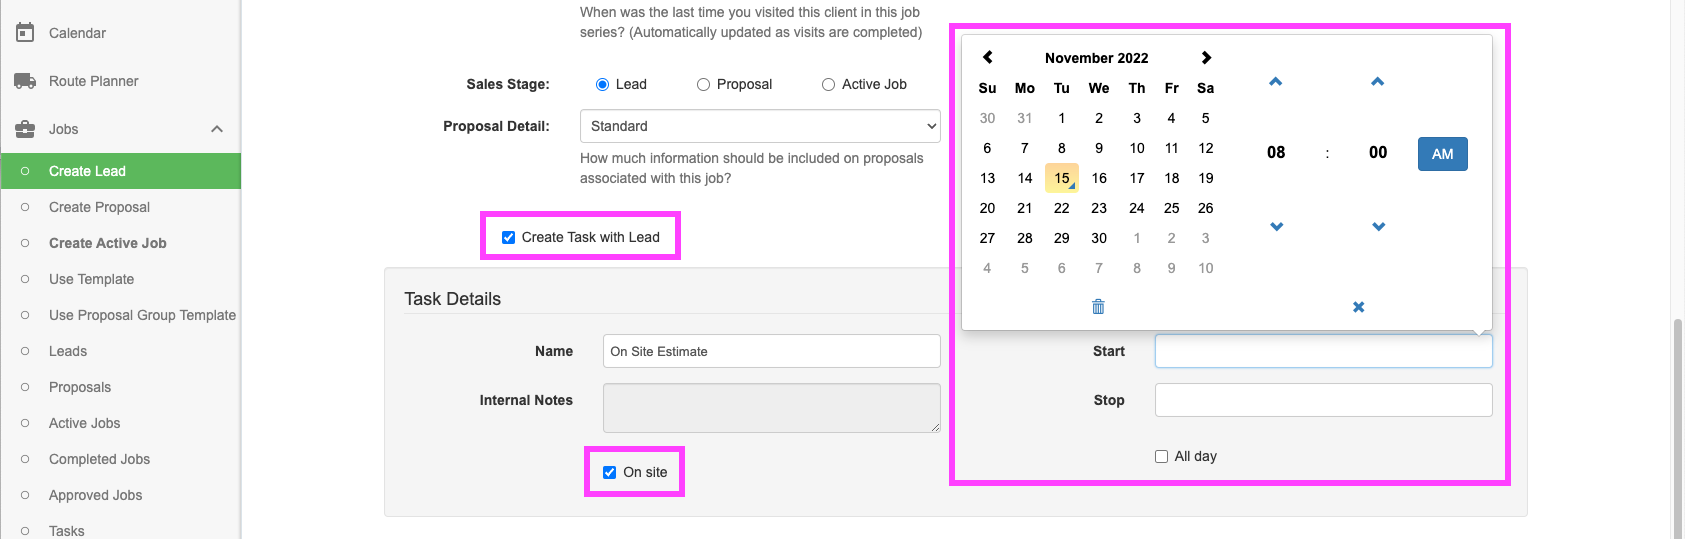The height and width of the screenshot is (539, 1685).
Task: Open Completed Jobs in sidebar
Action: pyautogui.click(x=99, y=459)
